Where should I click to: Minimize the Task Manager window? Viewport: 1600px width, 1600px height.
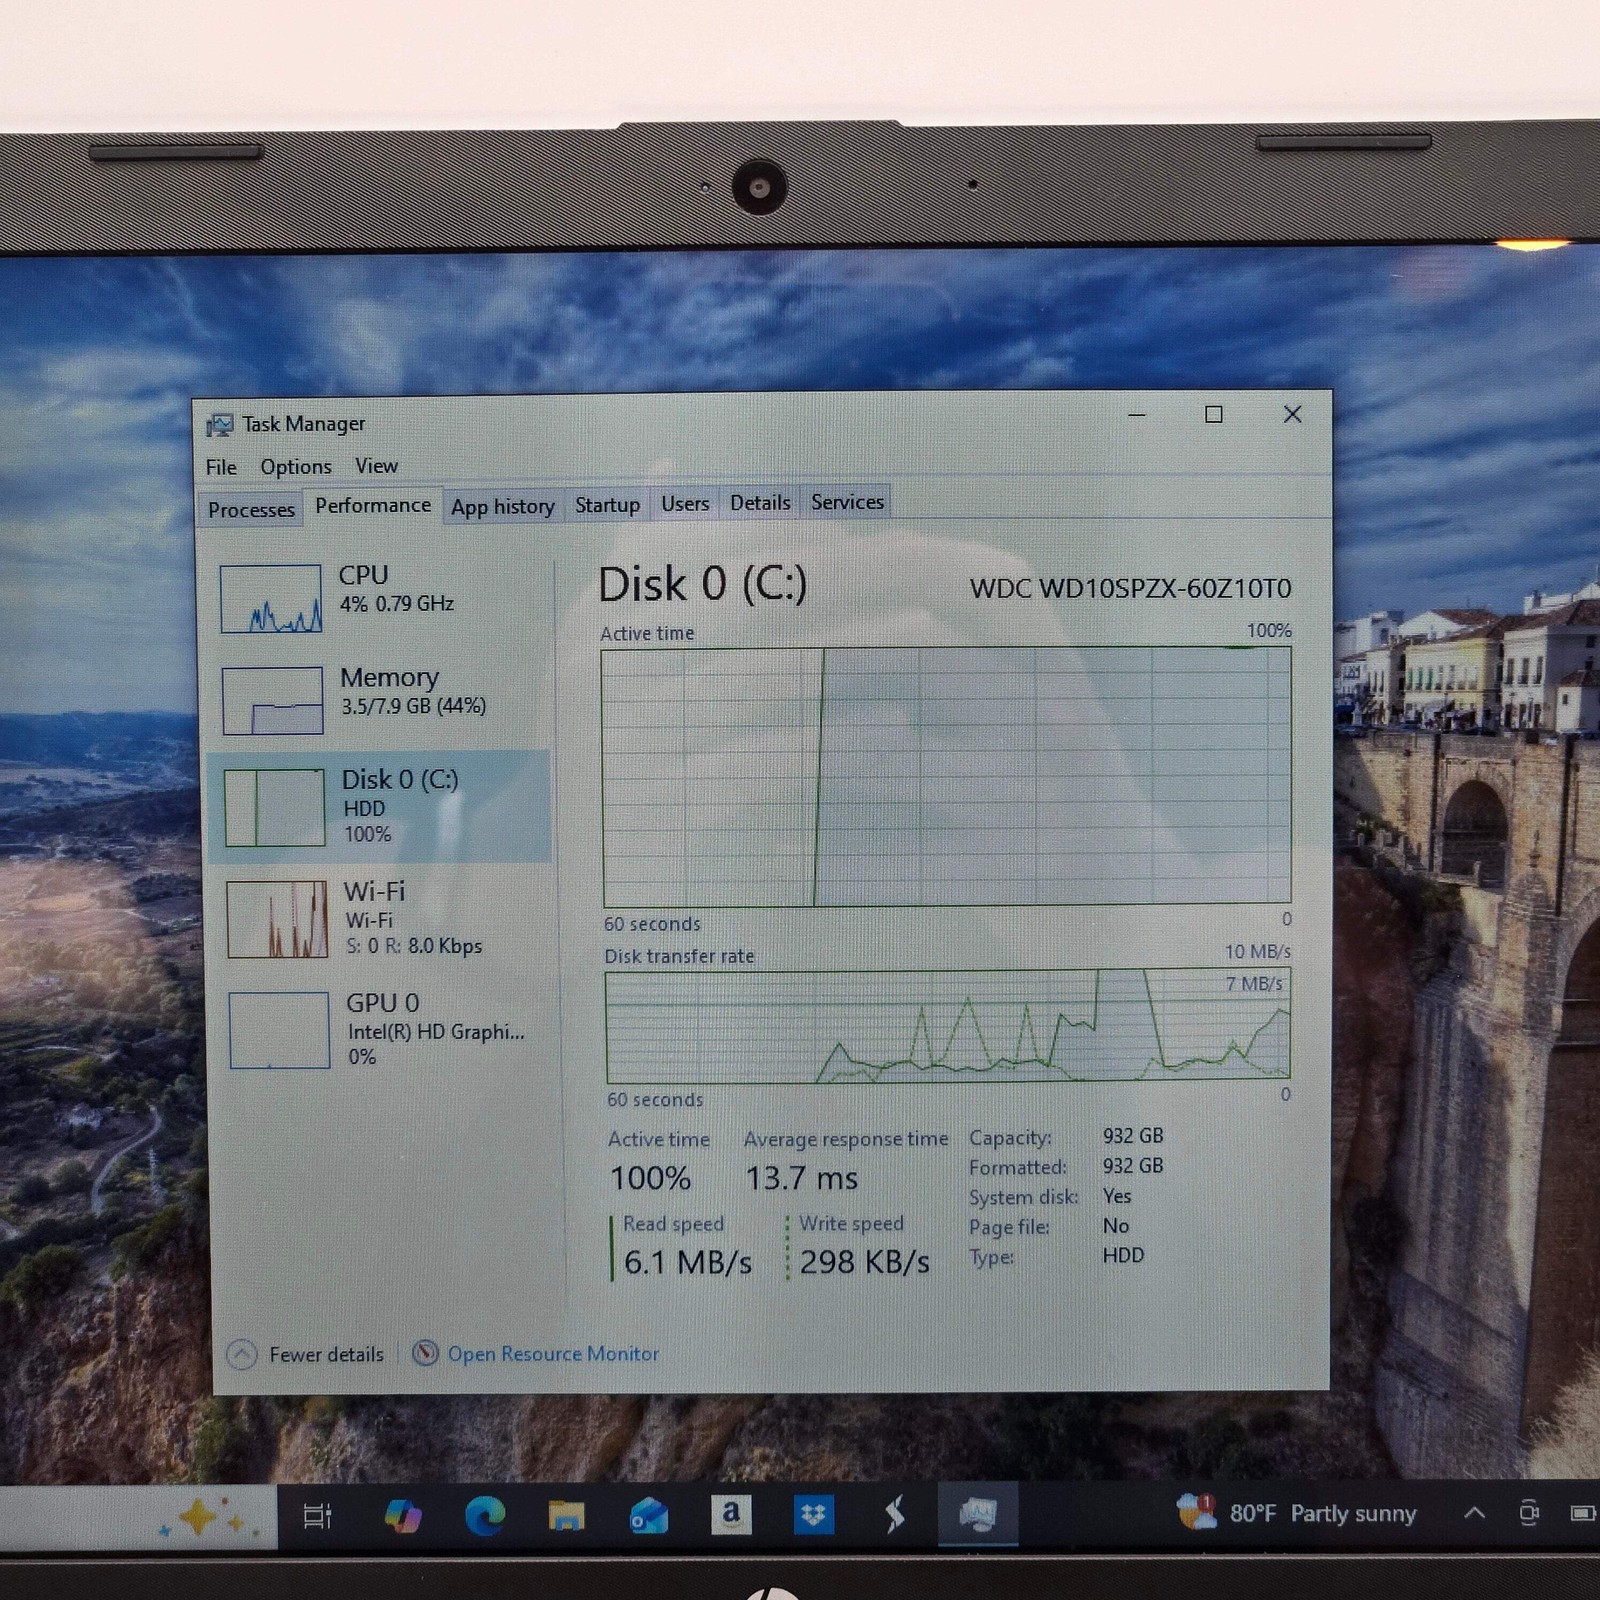click(x=1137, y=415)
